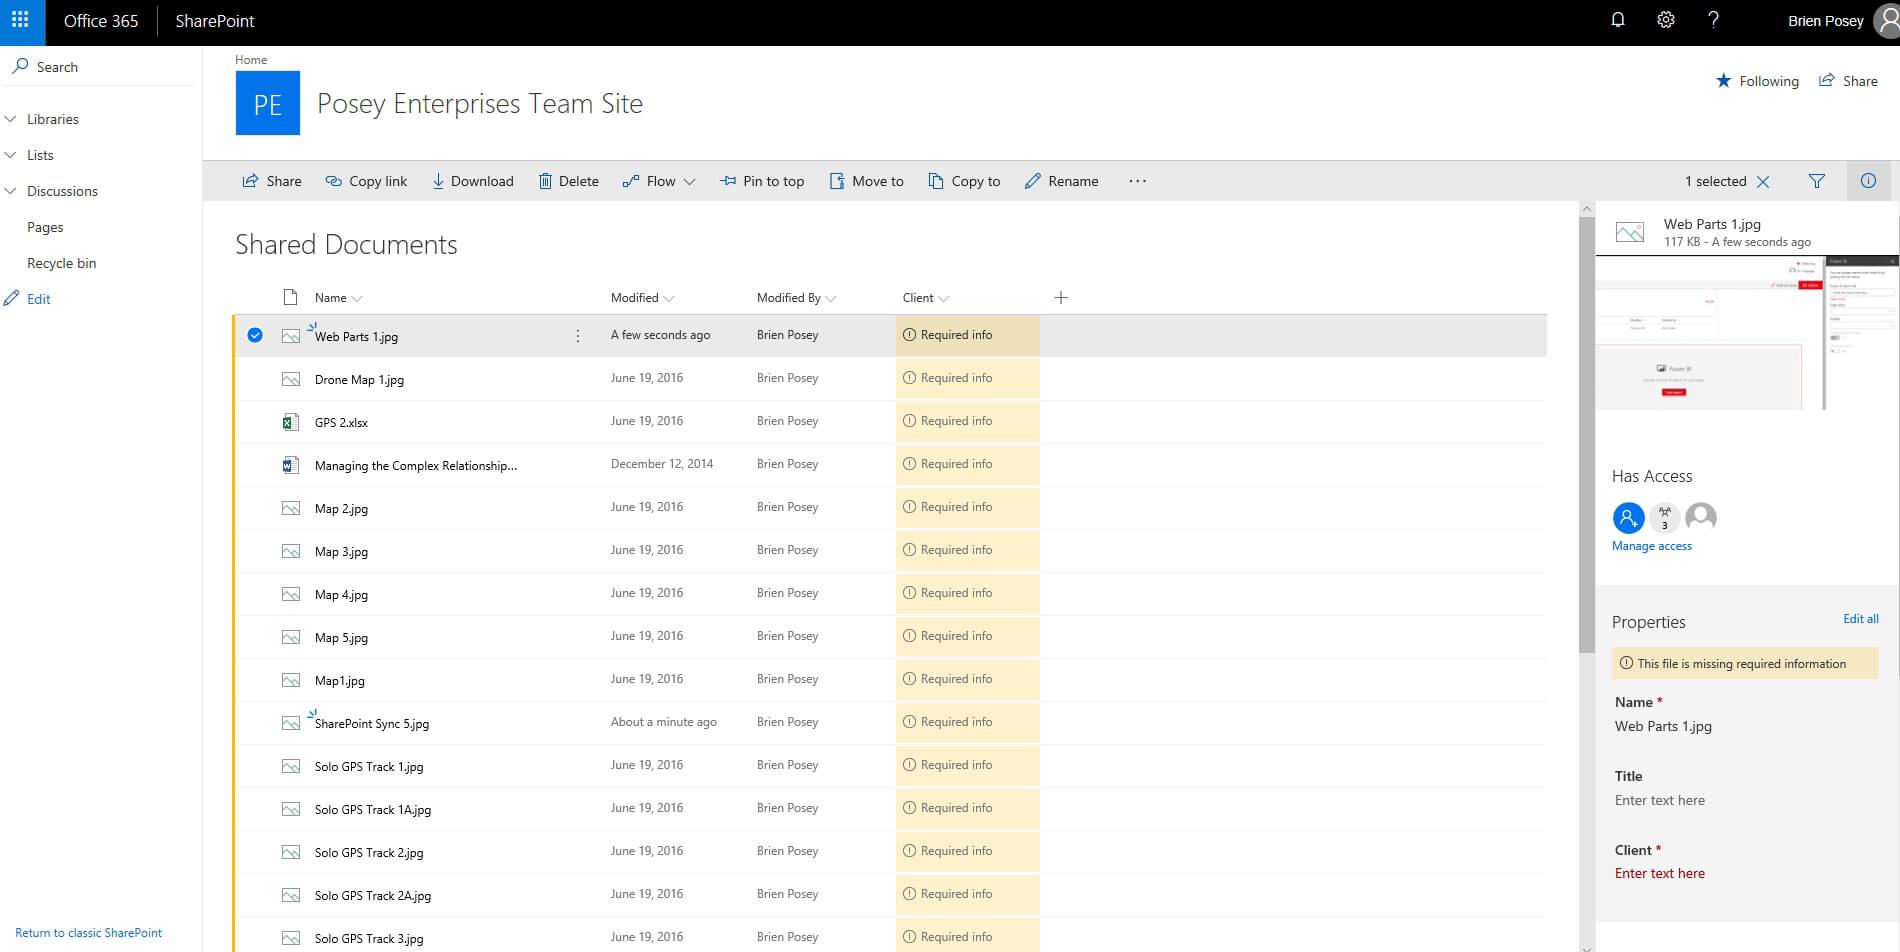This screenshot has height=952, width=1900.
Task: Open the settings gear menu
Action: pos(1665,20)
